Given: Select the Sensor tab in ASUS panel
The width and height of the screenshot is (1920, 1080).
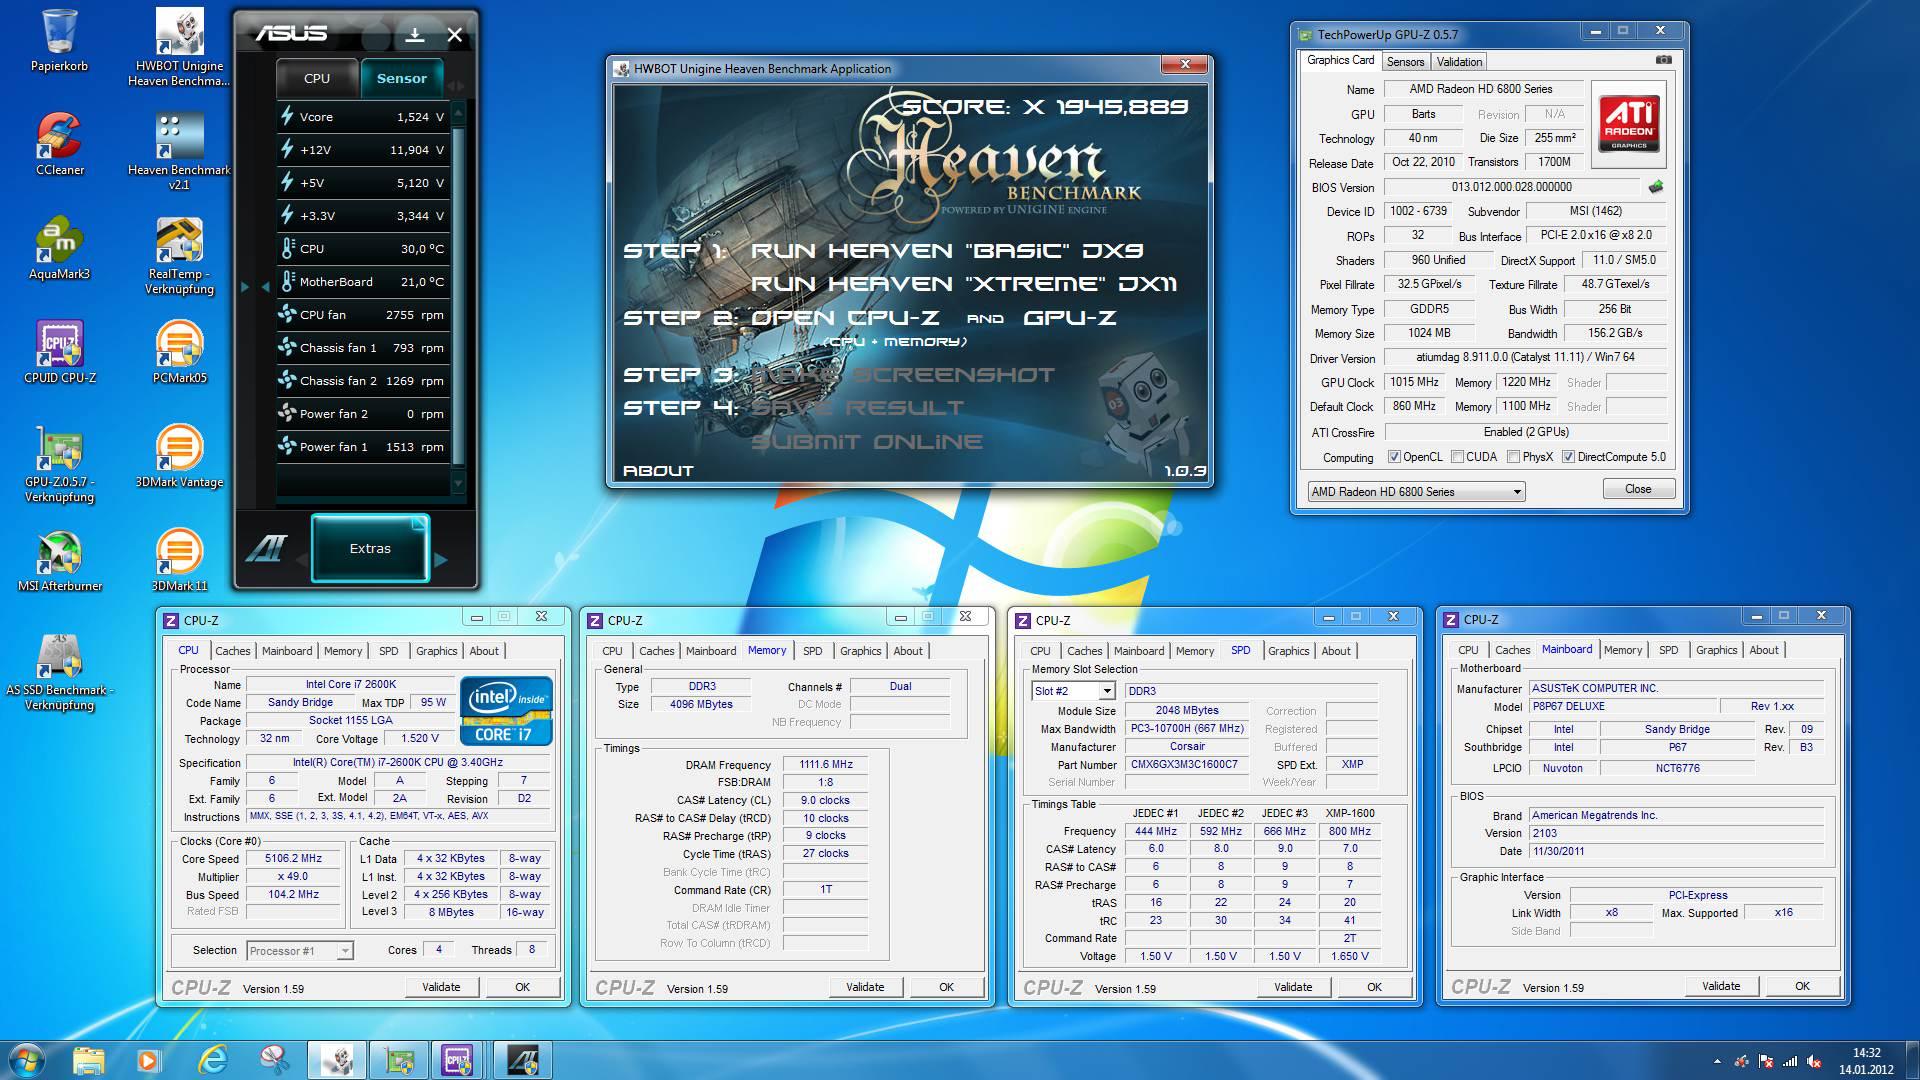Looking at the screenshot, I should point(401,78).
